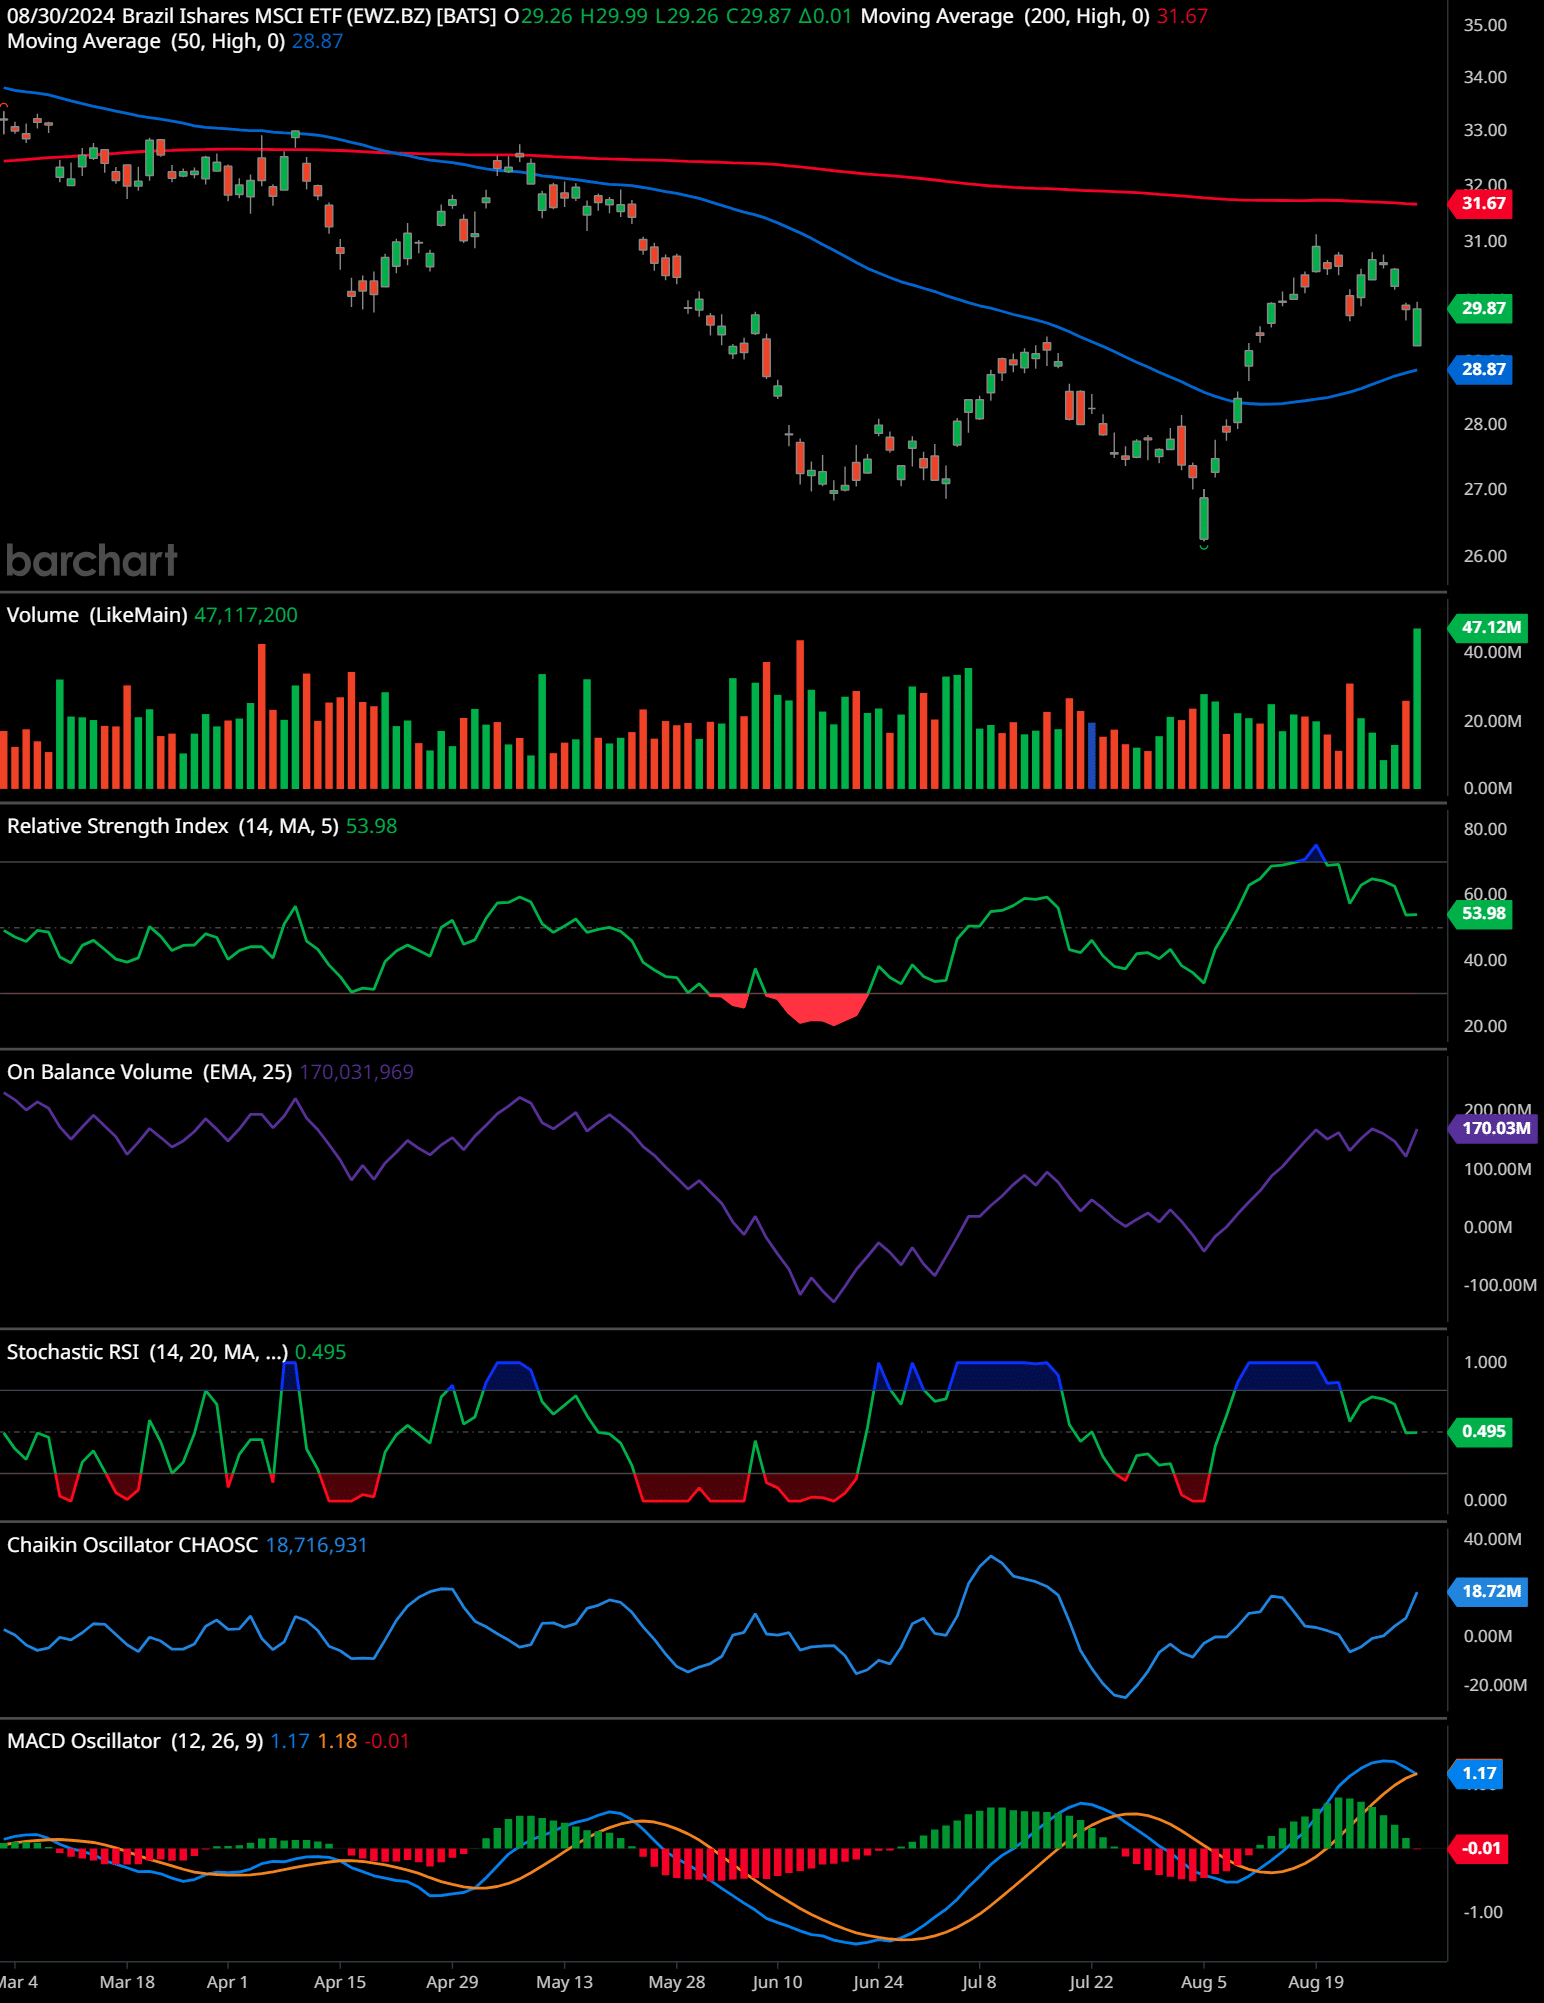This screenshot has width=1544, height=2003.
Task: Click the Mar 18 date axis label
Action: click(x=127, y=1982)
